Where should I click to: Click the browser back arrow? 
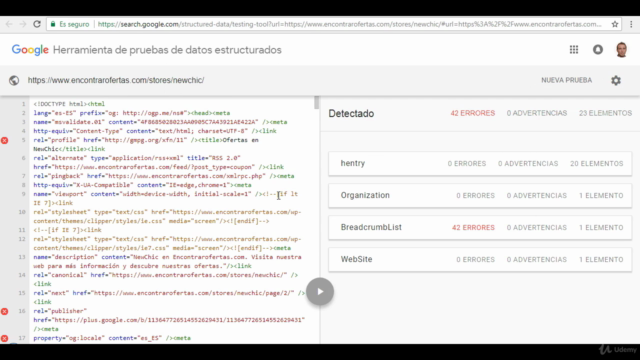coord(9,24)
